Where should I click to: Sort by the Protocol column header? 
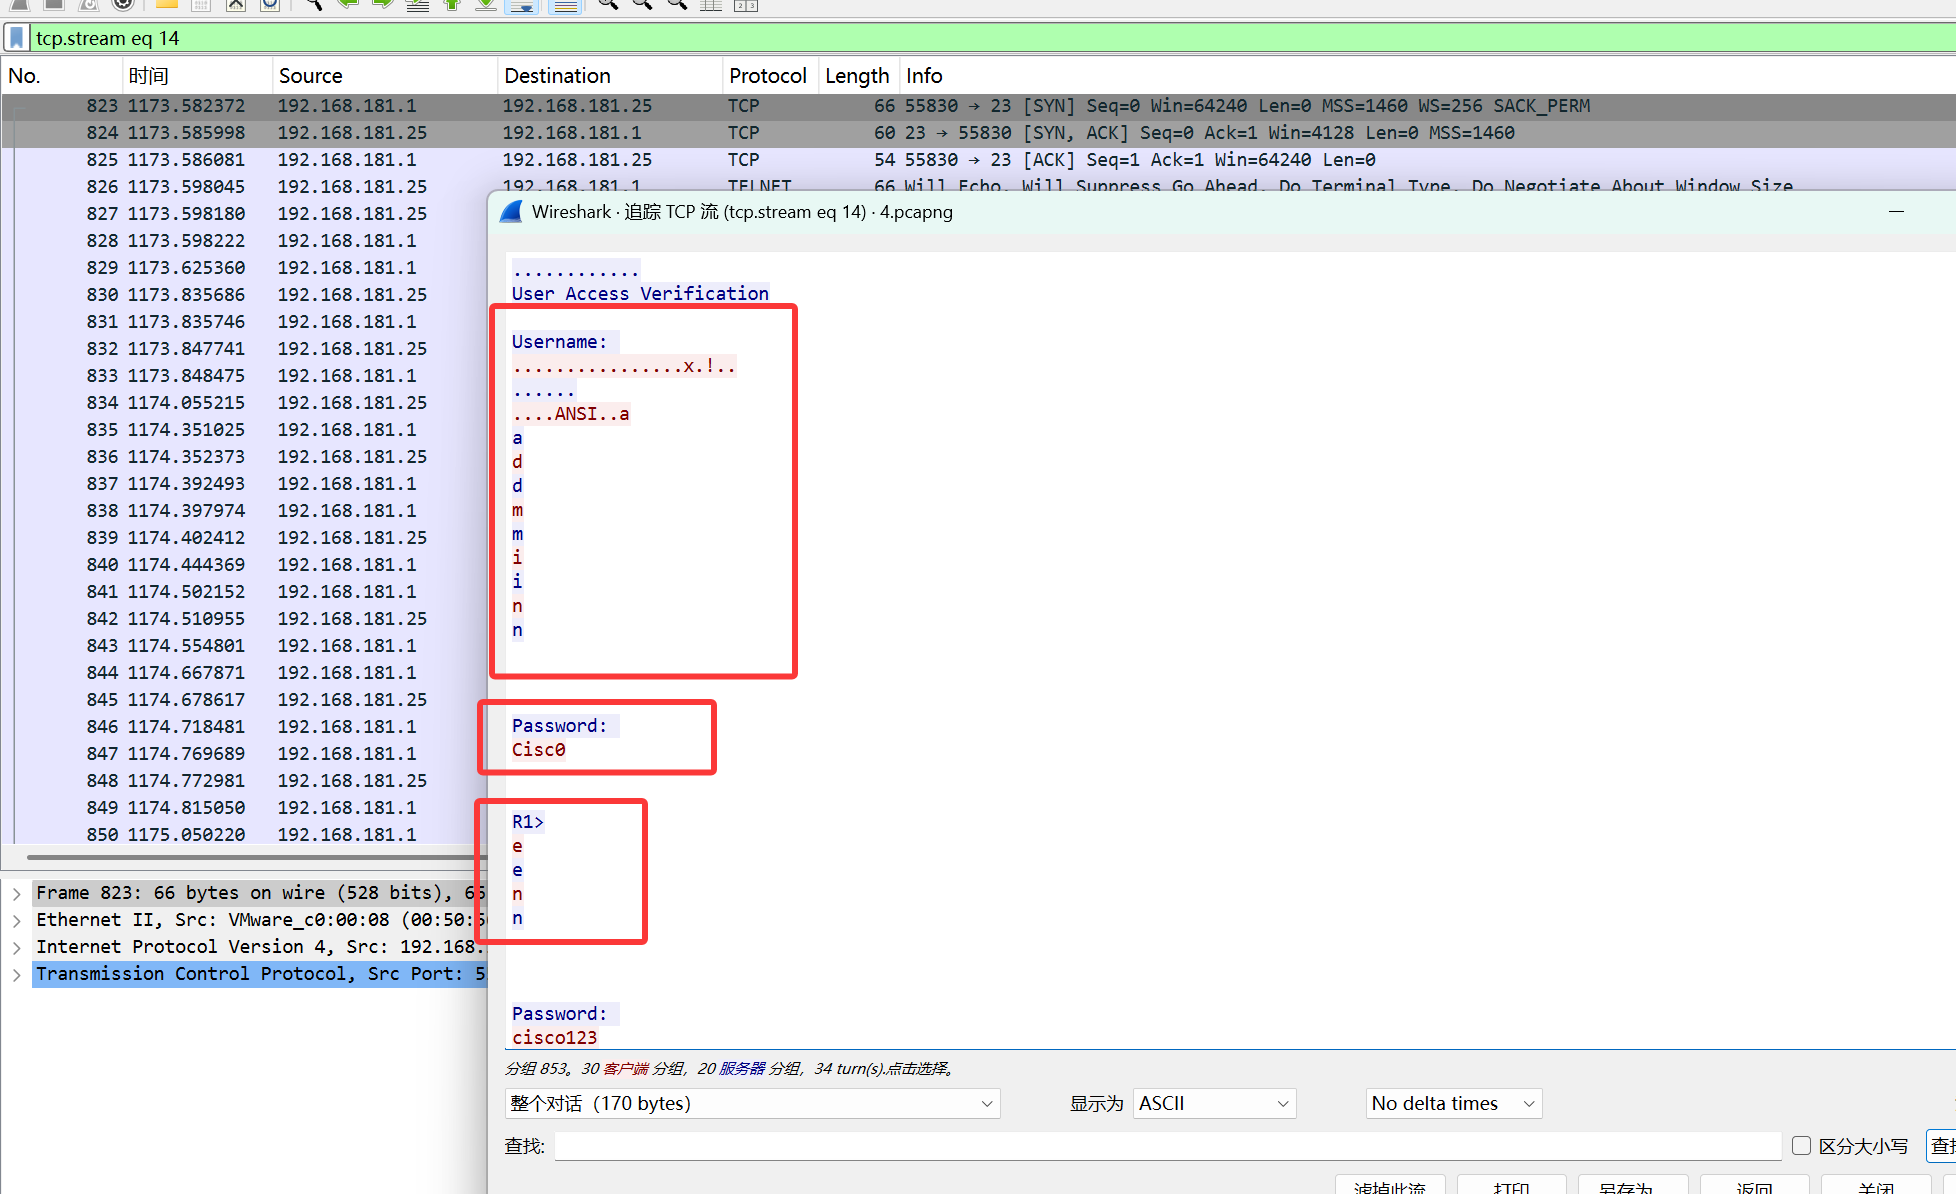tap(767, 76)
